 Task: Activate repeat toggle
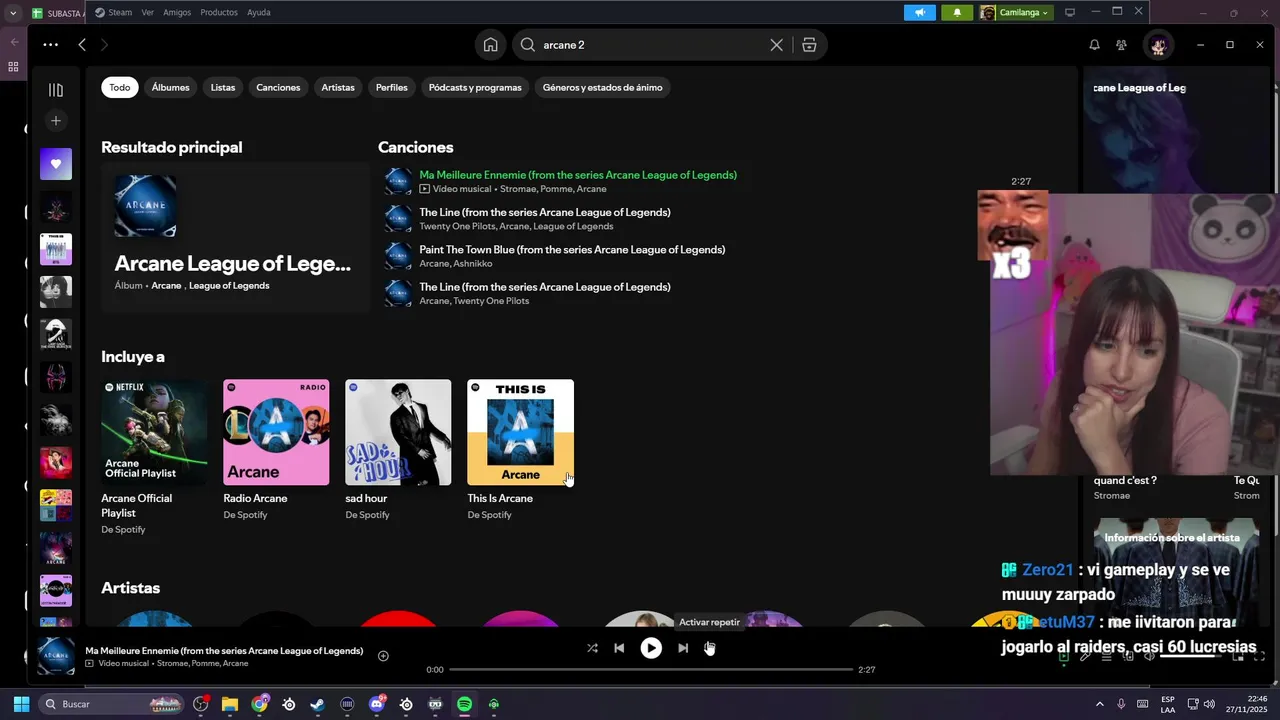click(710, 648)
